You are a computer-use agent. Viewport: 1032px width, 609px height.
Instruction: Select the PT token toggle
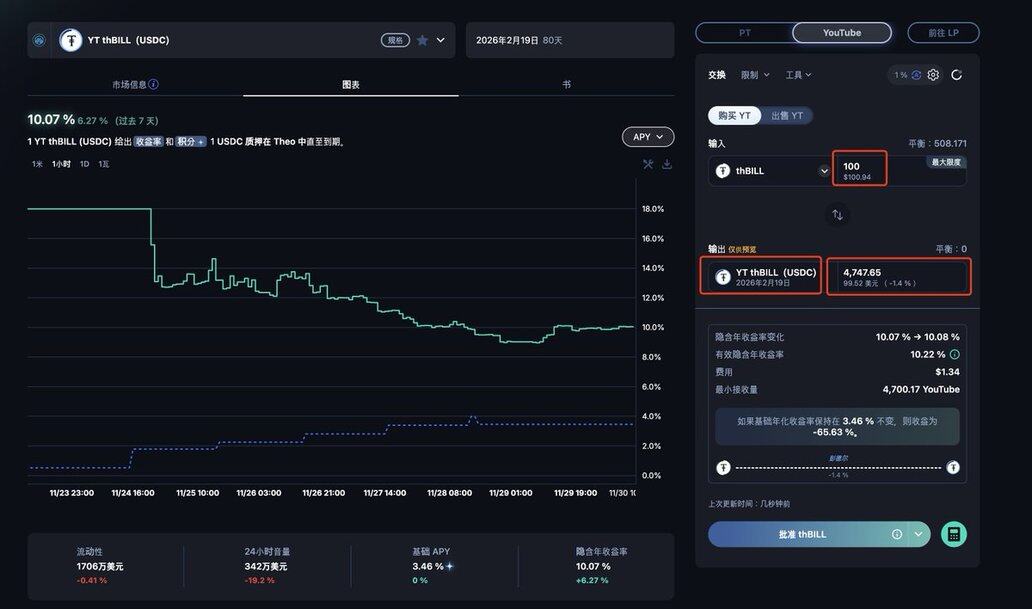click(745, 33)
